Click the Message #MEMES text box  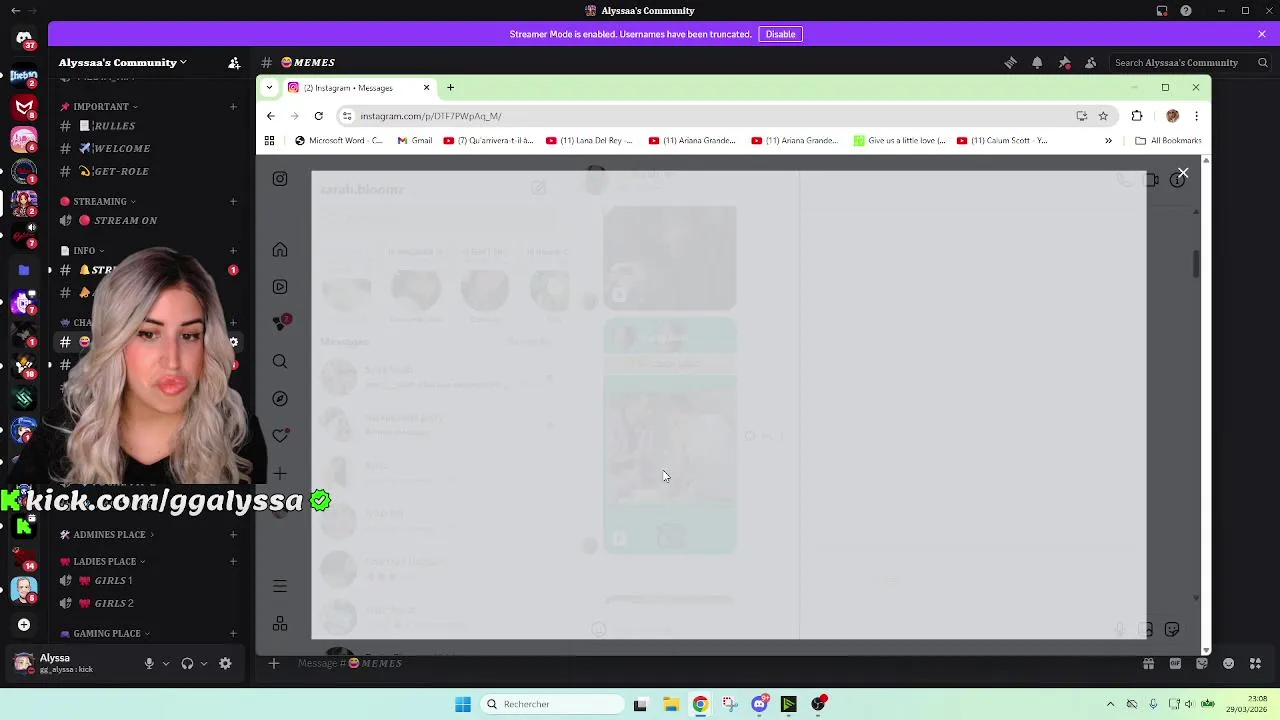click(700, 663)
